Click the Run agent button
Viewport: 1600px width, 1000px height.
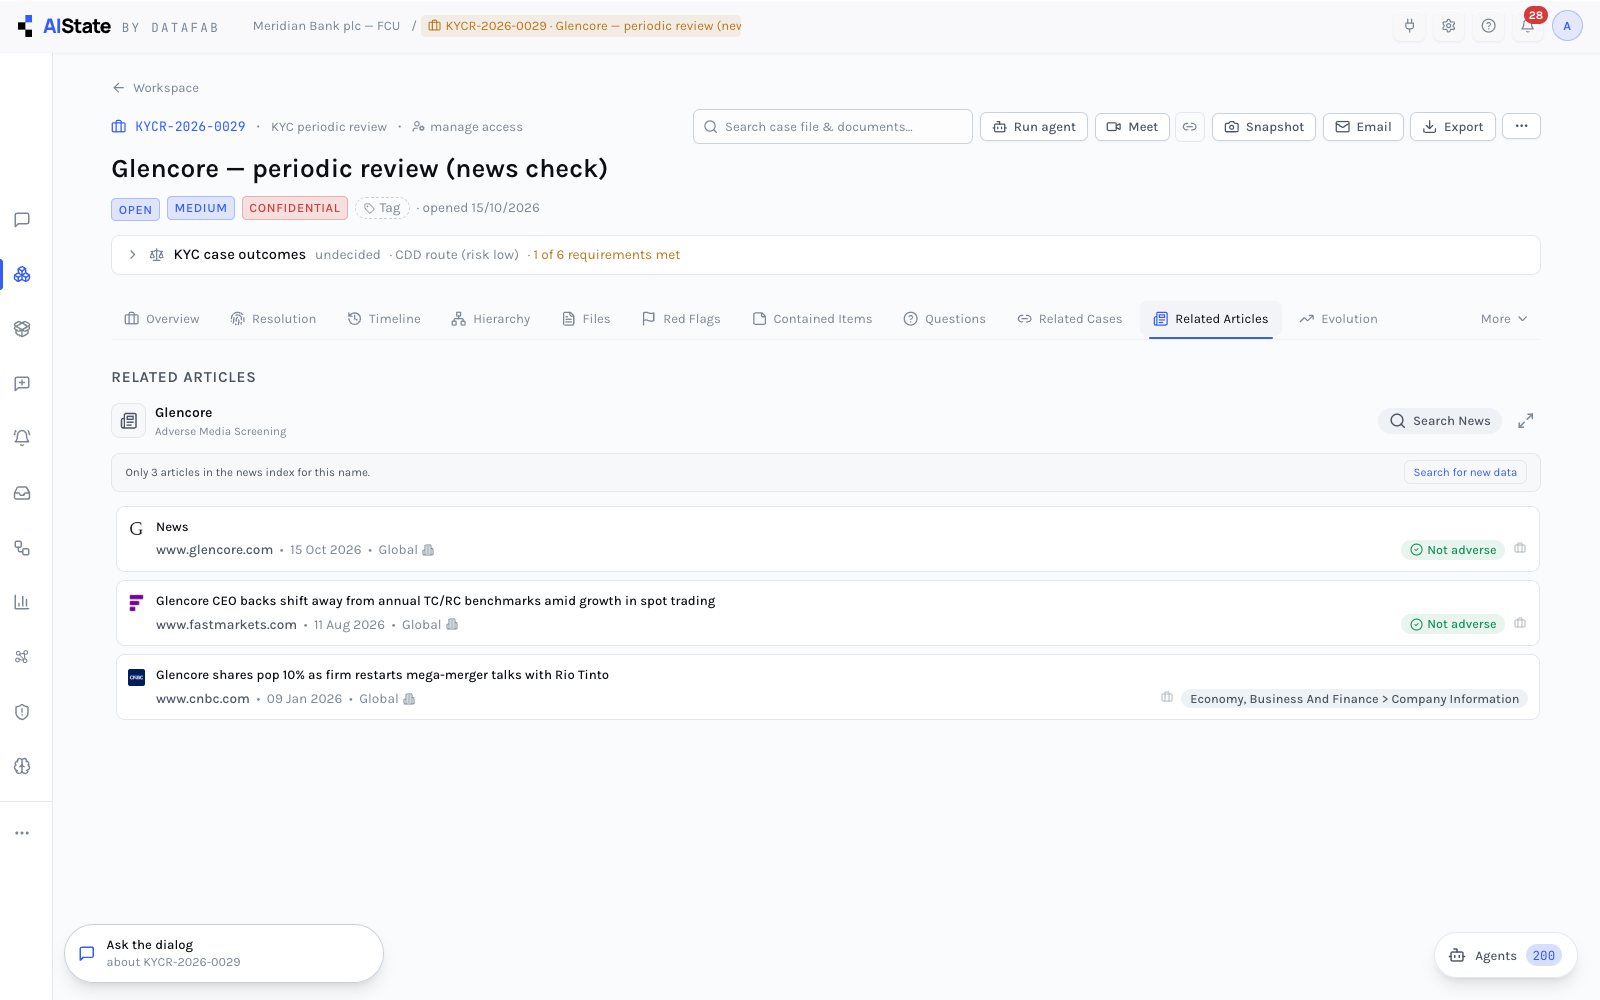pos(1034,127)
